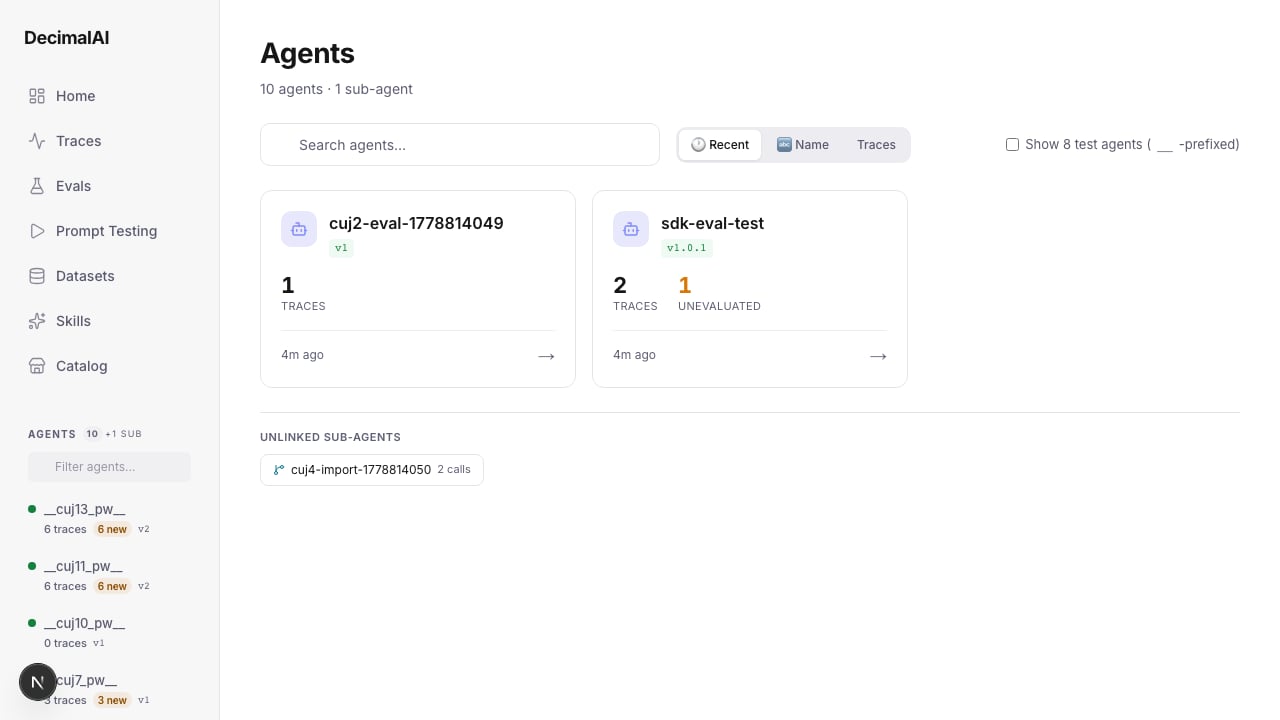Click DecimalAI brand logo text
This screenshot has height=720, width=1280.
(67, 38)
